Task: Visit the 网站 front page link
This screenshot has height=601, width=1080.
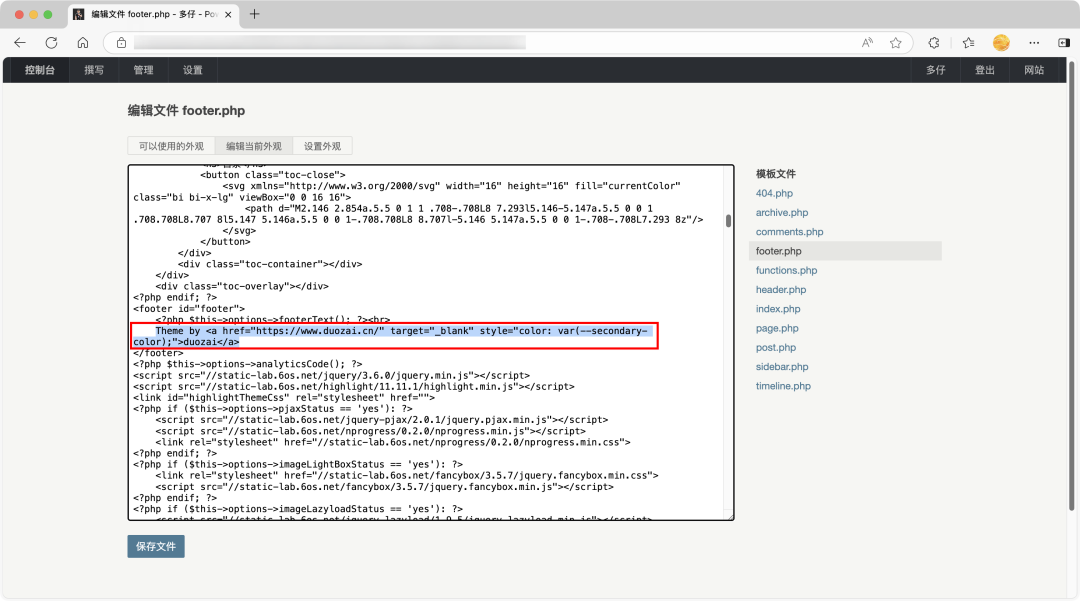Action: (x=1033, y=70)
